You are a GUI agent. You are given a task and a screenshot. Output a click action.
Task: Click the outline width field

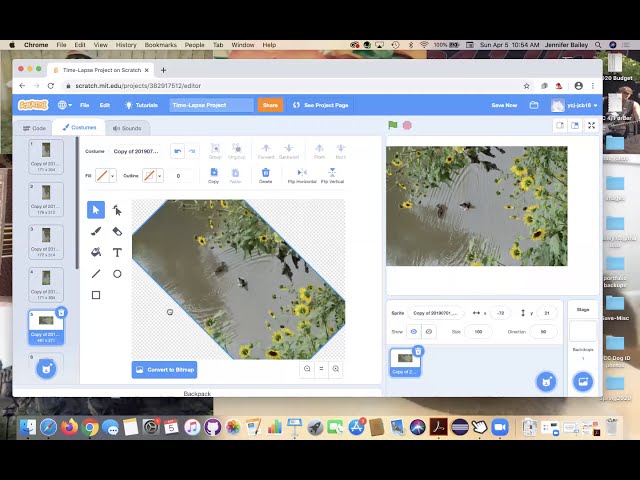(x=180, y=176)
